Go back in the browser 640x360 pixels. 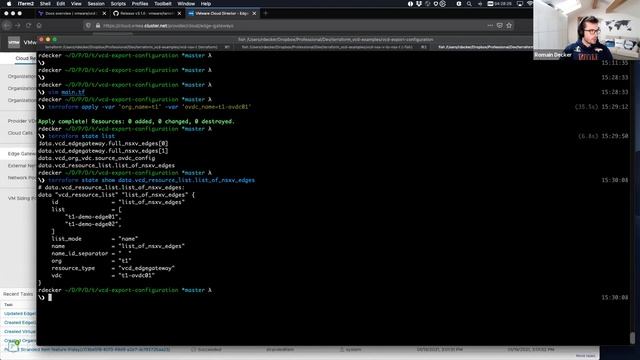[x=7, y=25]
